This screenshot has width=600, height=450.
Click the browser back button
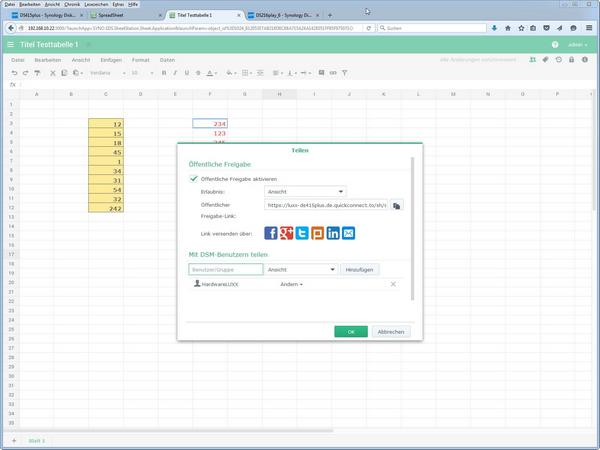pyautogui.click(x=11, y=28)
